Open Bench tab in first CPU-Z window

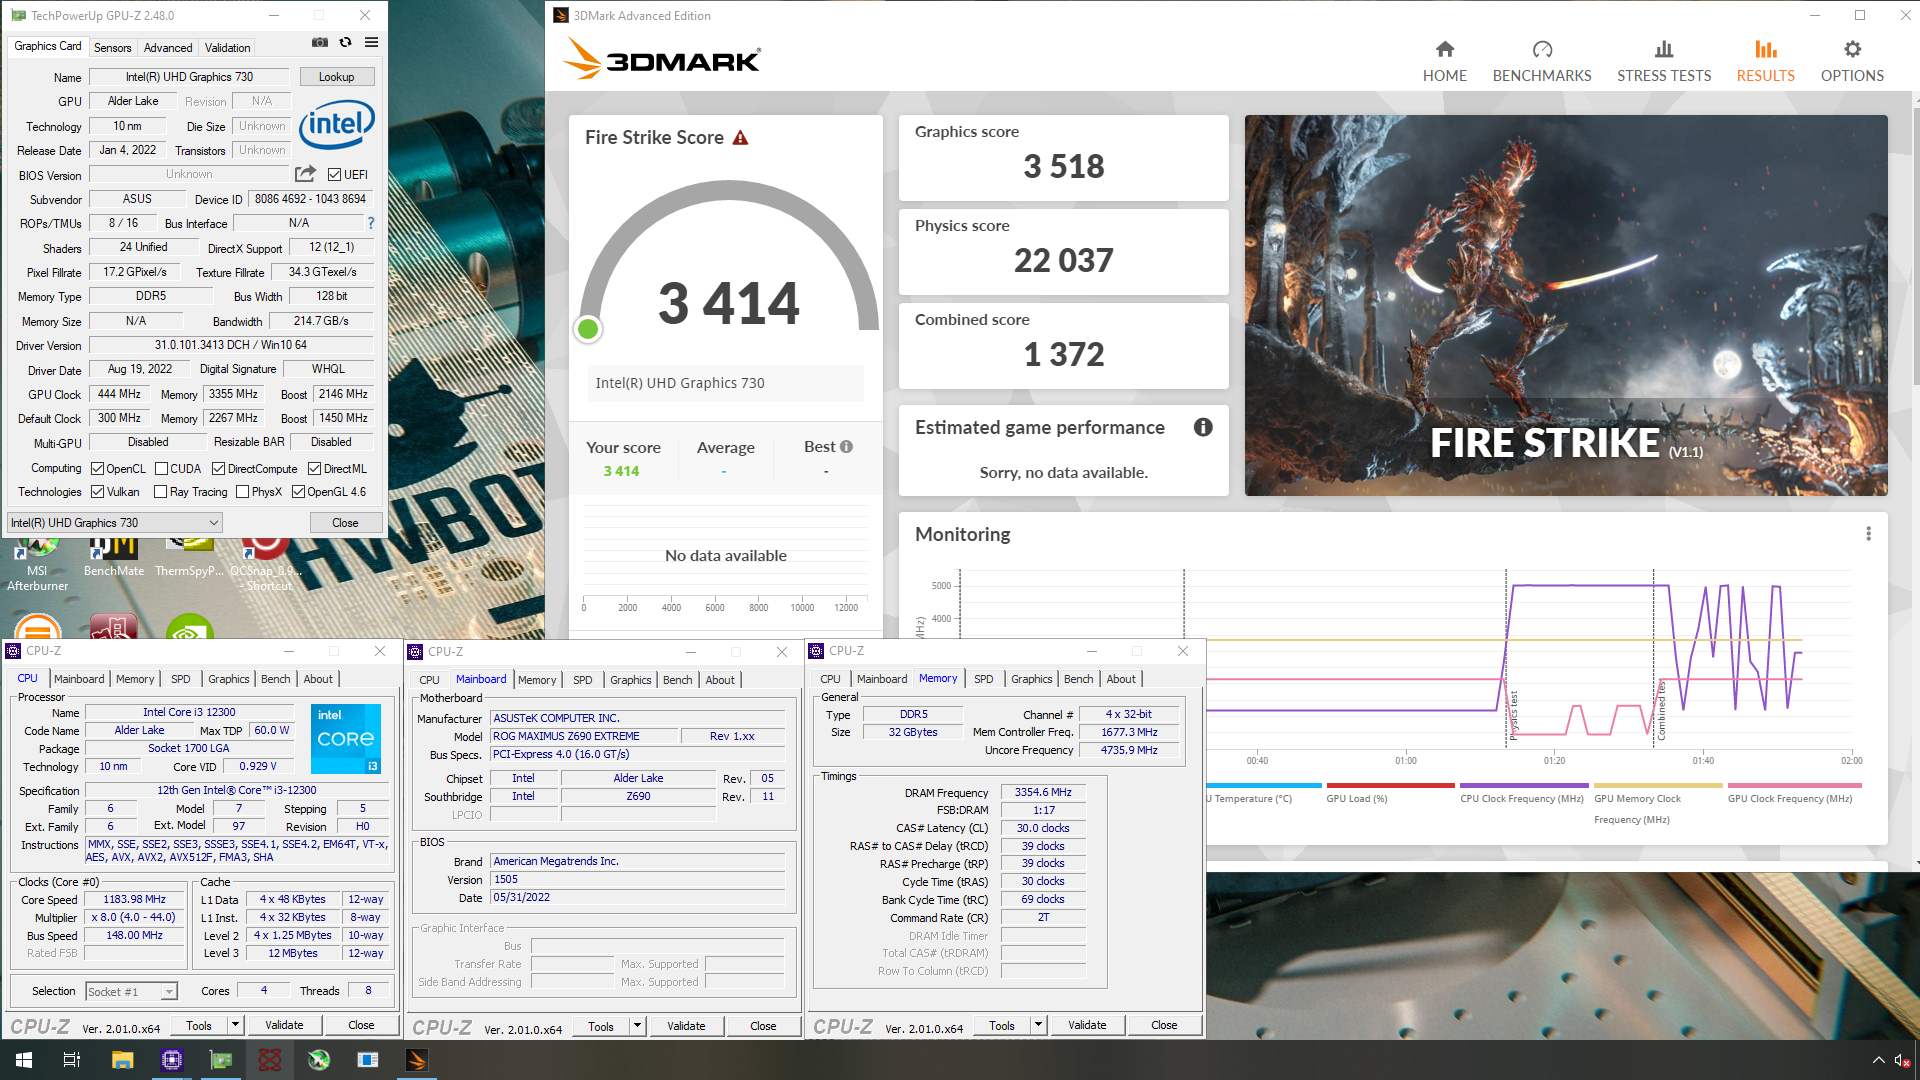coord(276,679)
